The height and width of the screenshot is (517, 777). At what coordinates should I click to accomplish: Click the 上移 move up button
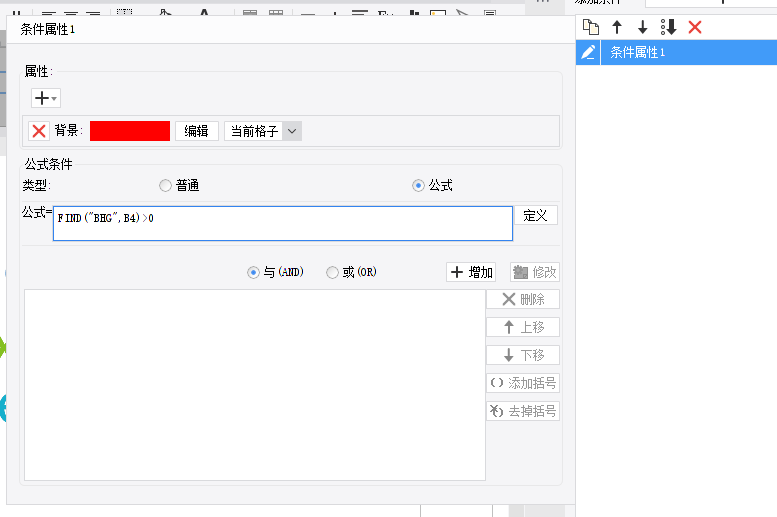coord(523,327)
